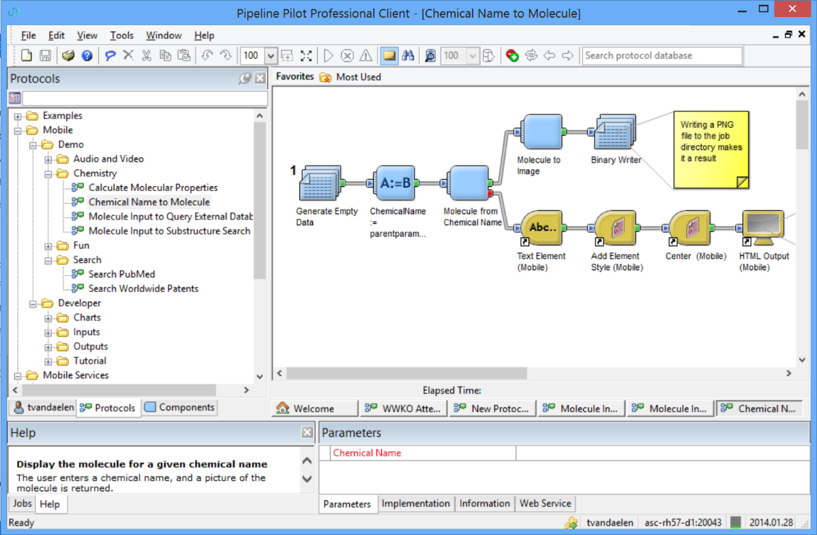The image size is (817, 535).
Task: Toggle the sticky notes toolbar button
Action: pyautogui.click(x=388, y=56)
